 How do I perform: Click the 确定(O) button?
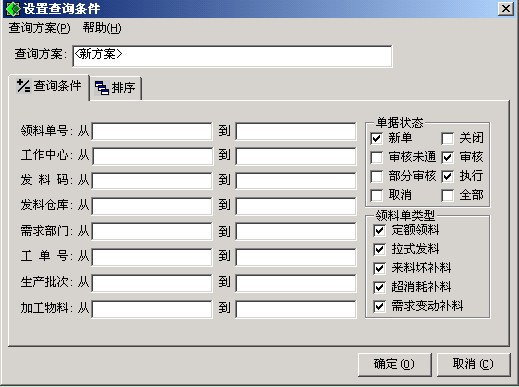click(x=394, y=364)
